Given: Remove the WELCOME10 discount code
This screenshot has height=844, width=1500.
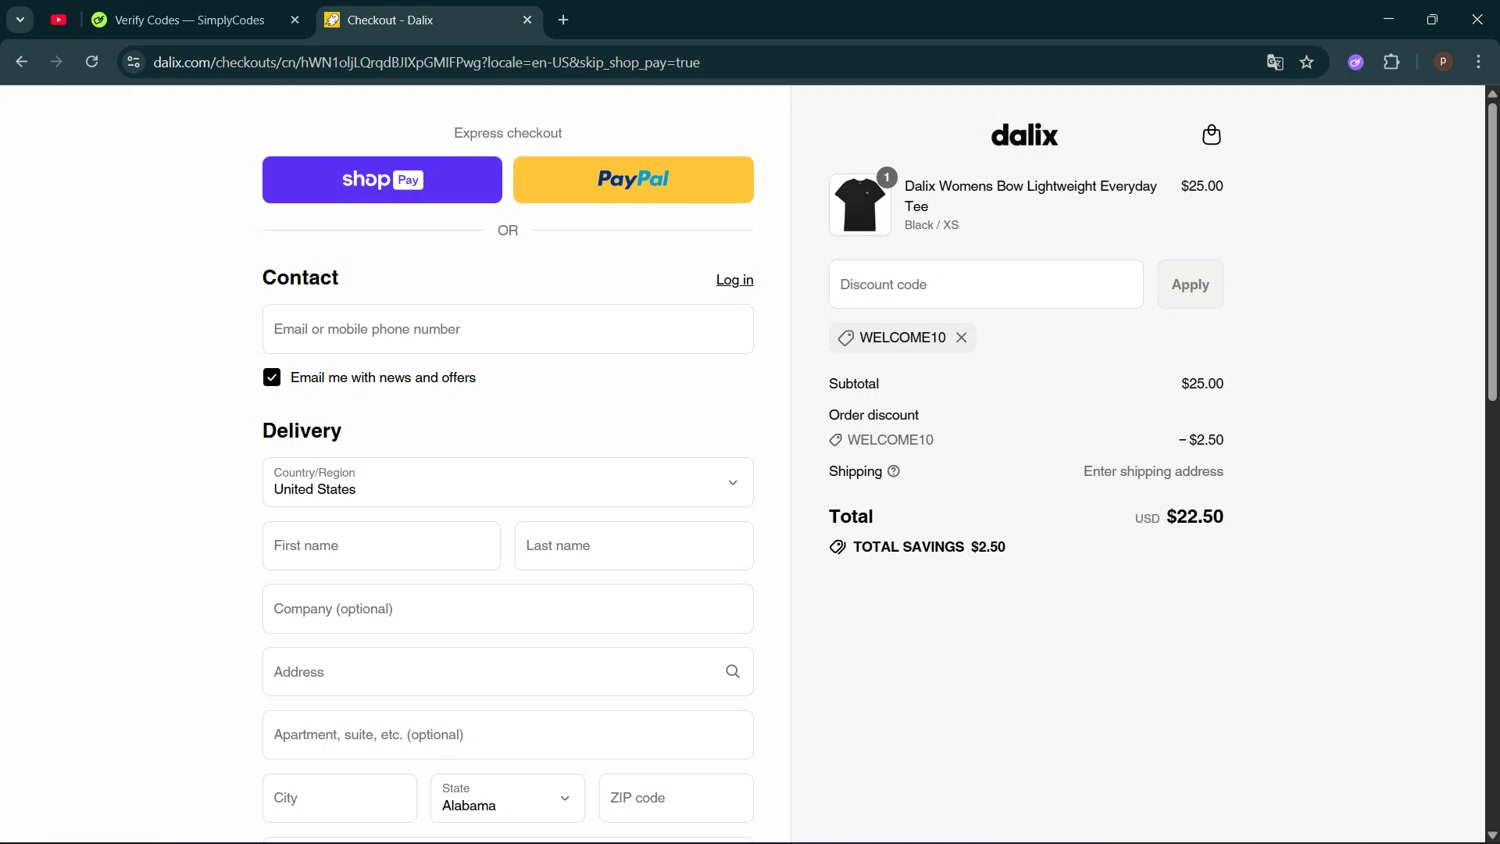Looking at the screenshot, I should click(x=961, y=338).
